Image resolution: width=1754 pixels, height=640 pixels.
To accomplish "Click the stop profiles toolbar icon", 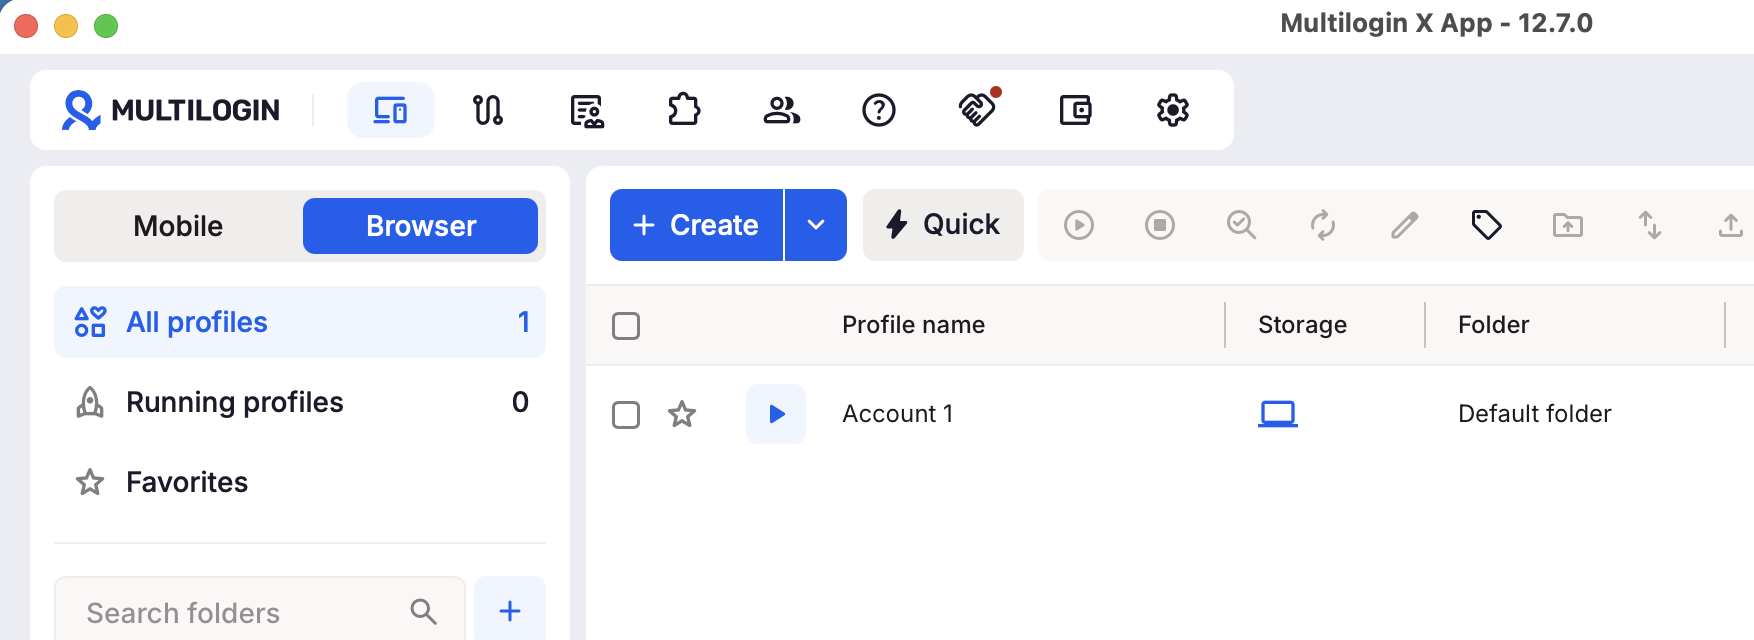I will (1160, 225).
